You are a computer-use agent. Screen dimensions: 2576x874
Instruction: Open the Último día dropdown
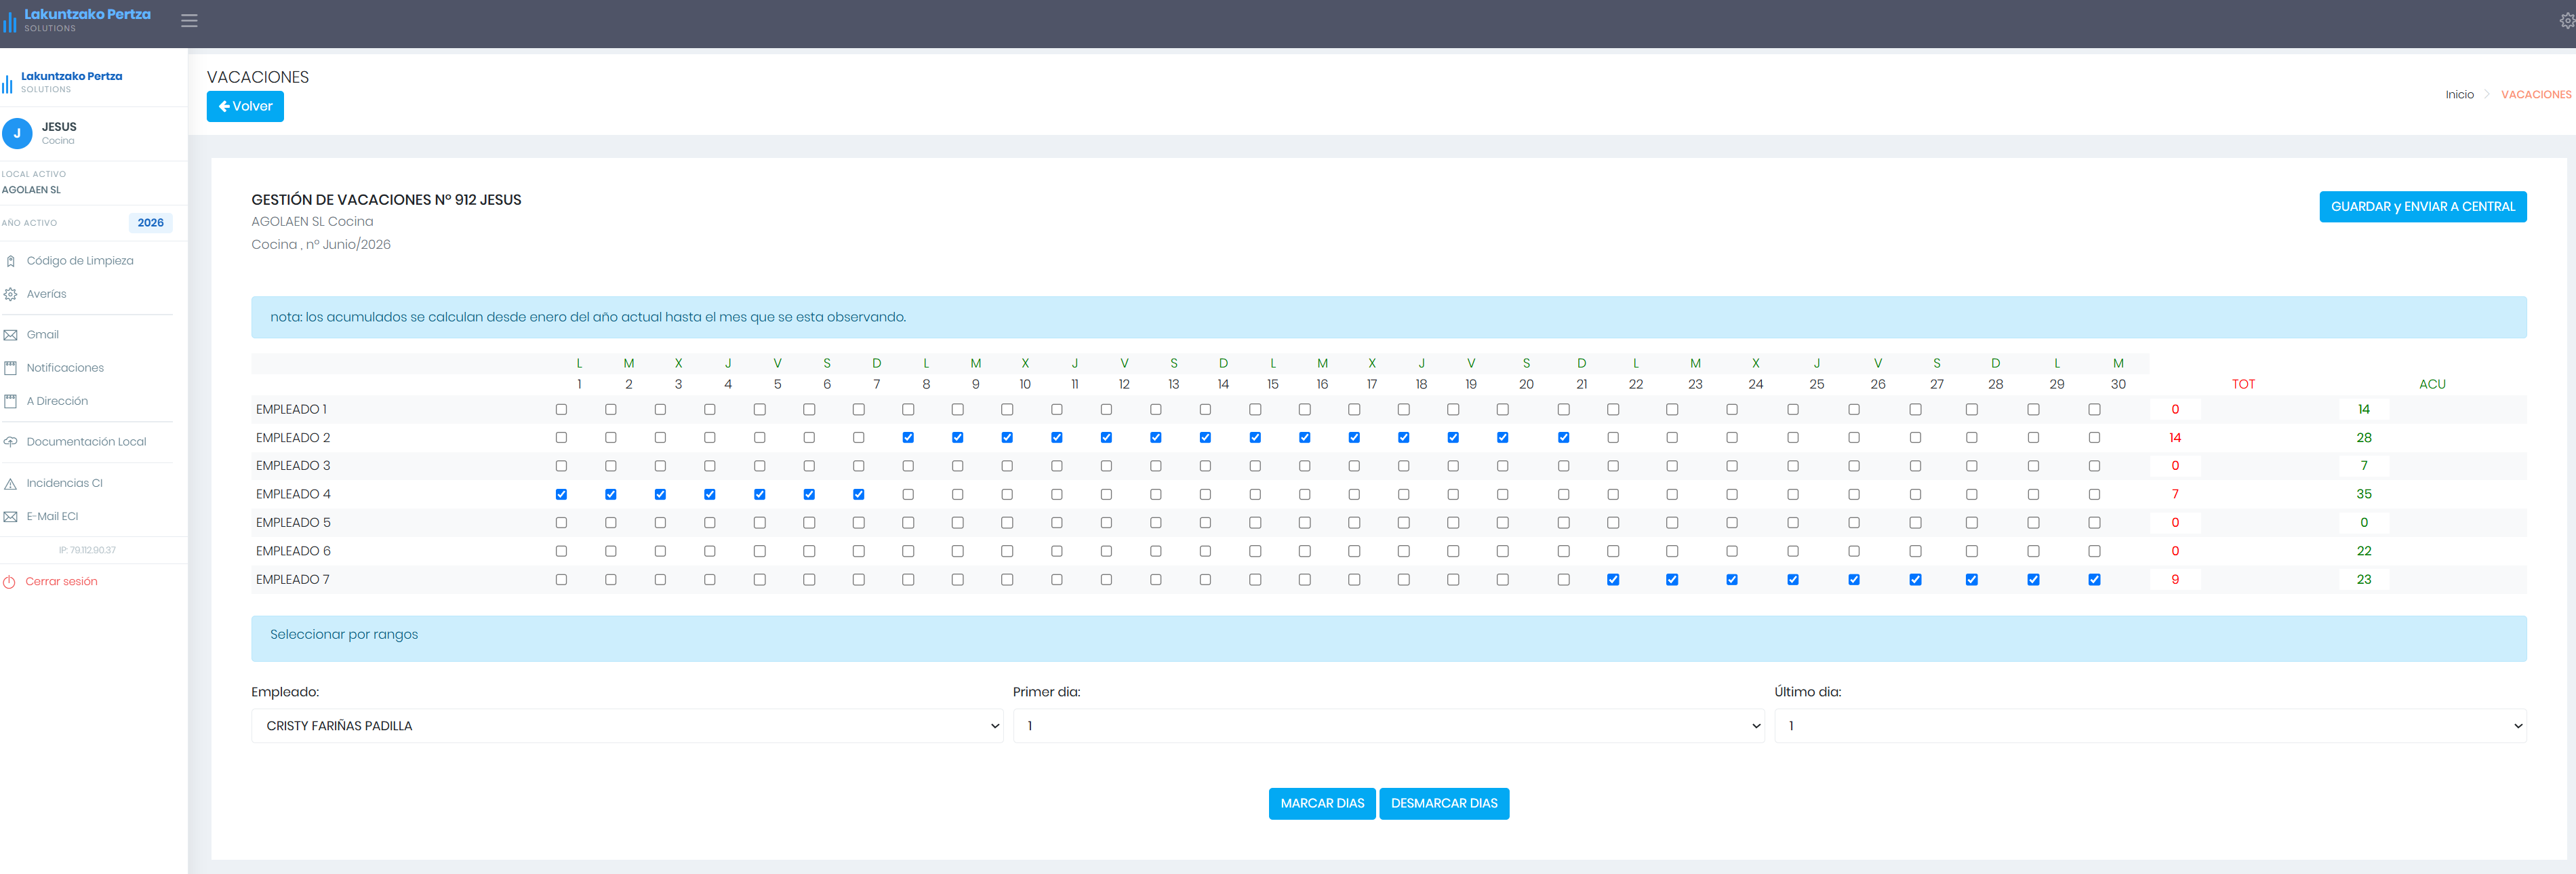(x=2150, y=726)
